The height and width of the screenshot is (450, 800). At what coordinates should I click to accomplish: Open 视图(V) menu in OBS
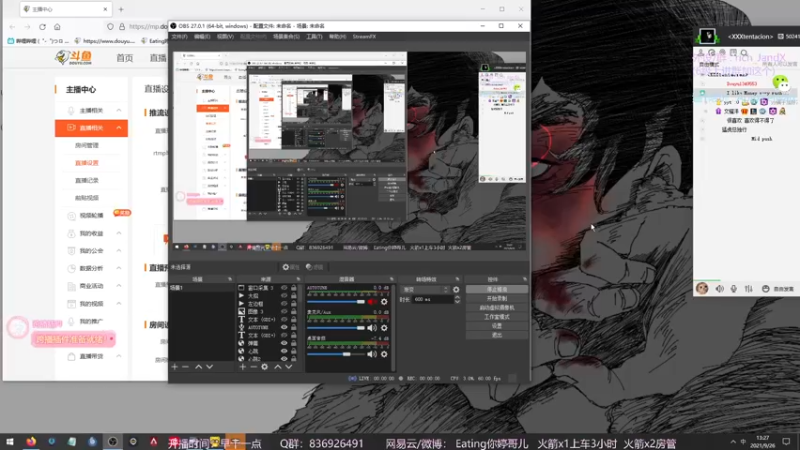[225, 37]
